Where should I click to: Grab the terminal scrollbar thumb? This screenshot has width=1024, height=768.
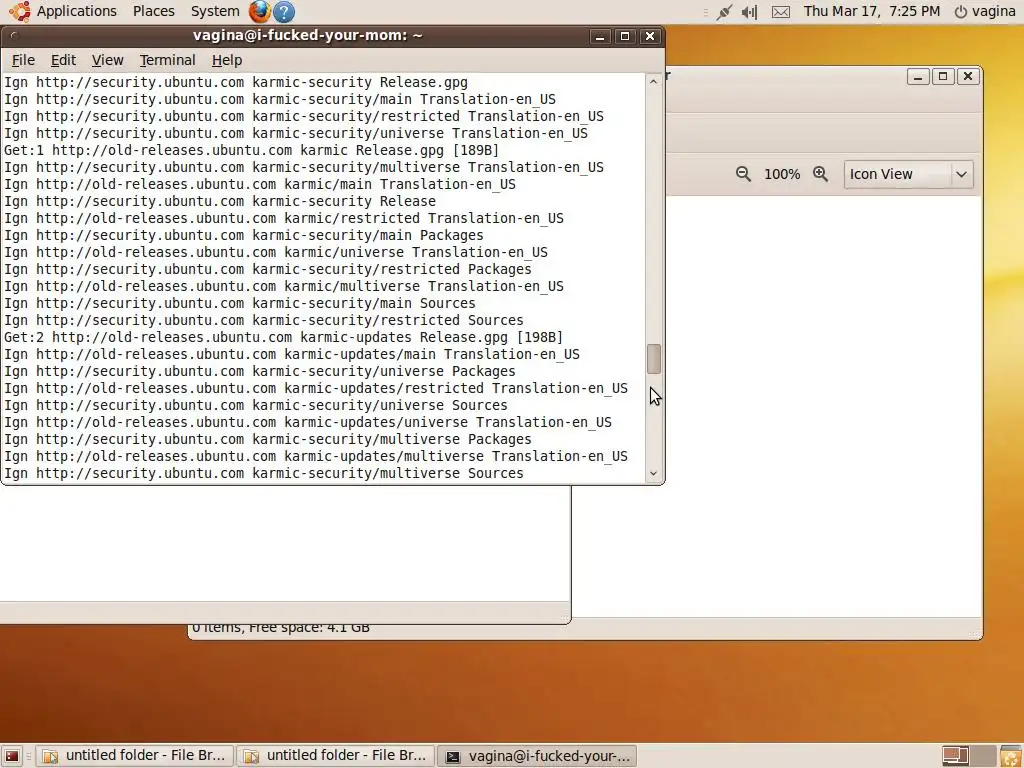(x=653, y=359)
